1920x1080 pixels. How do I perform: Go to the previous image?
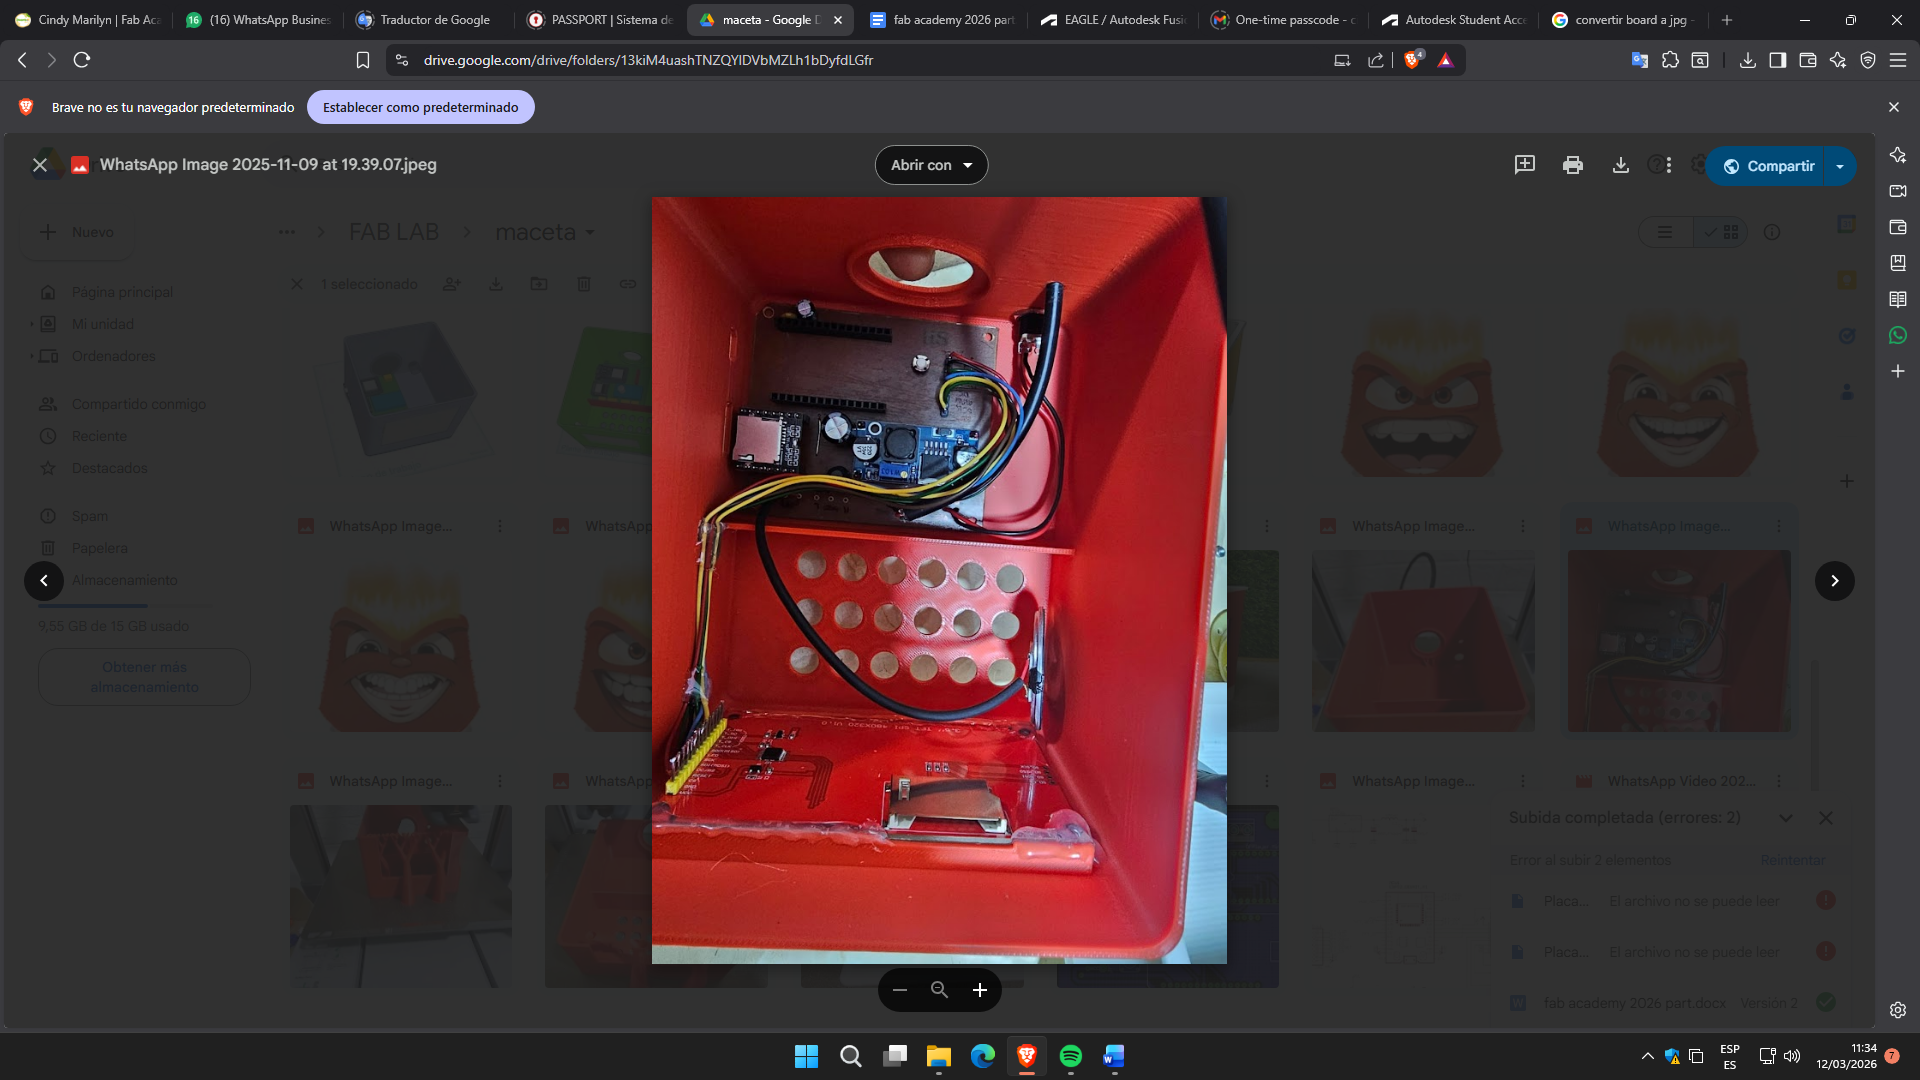[44, 581]
